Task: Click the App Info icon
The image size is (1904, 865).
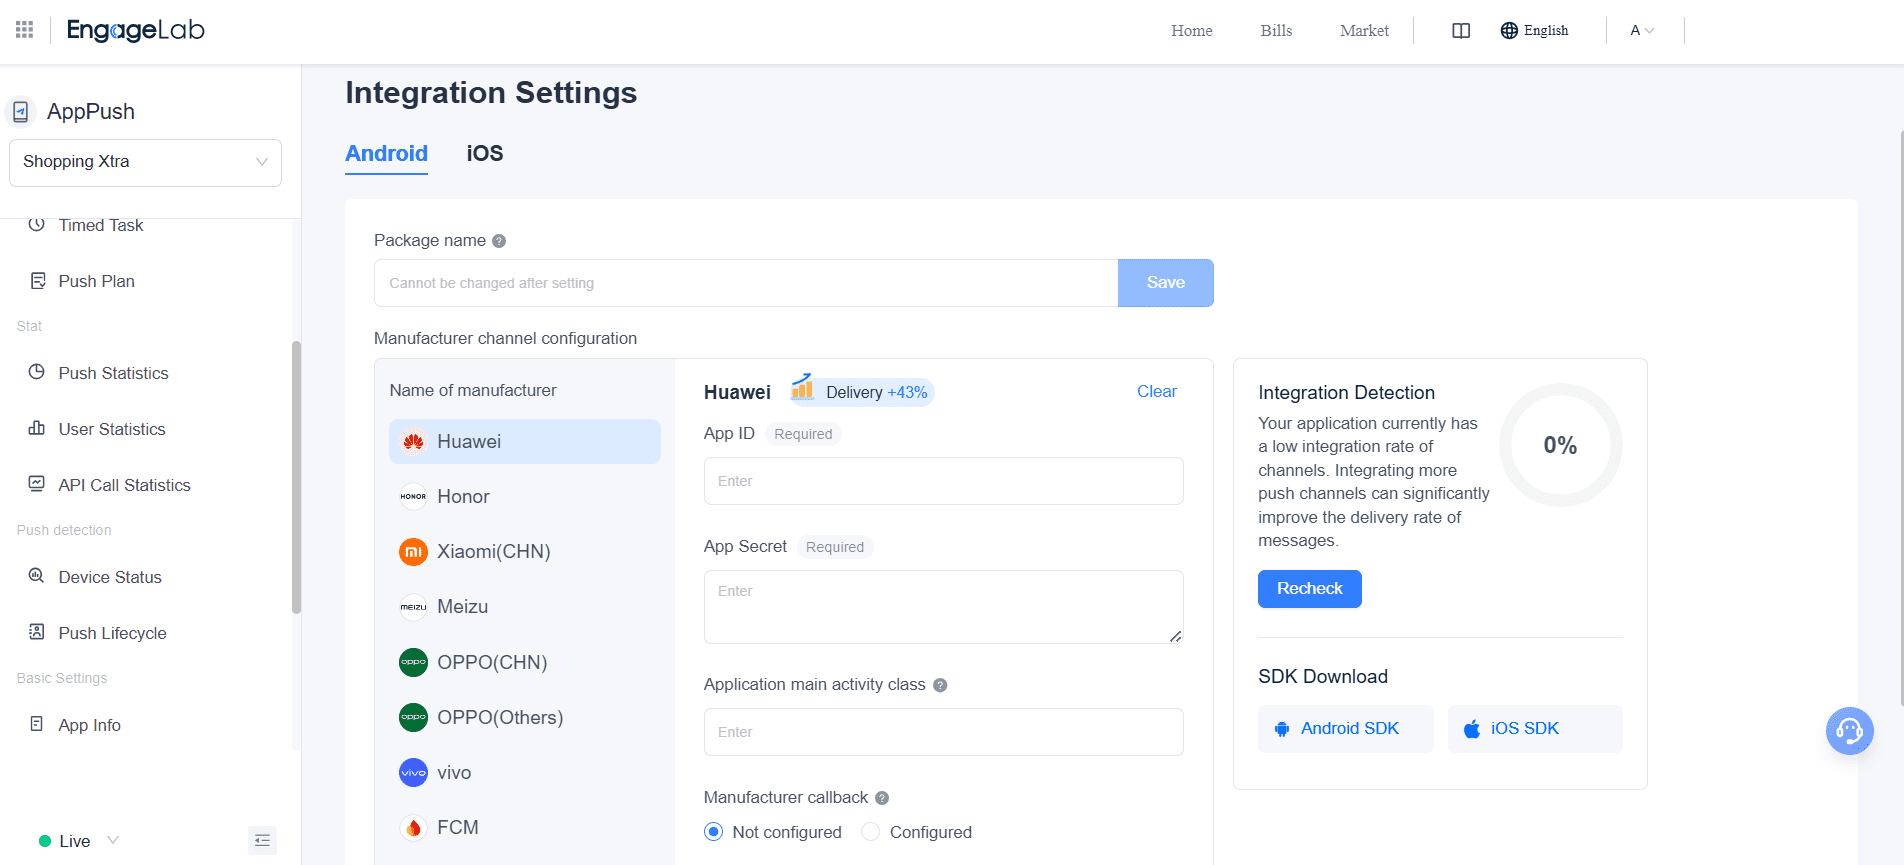Action: tap(37, 724)
